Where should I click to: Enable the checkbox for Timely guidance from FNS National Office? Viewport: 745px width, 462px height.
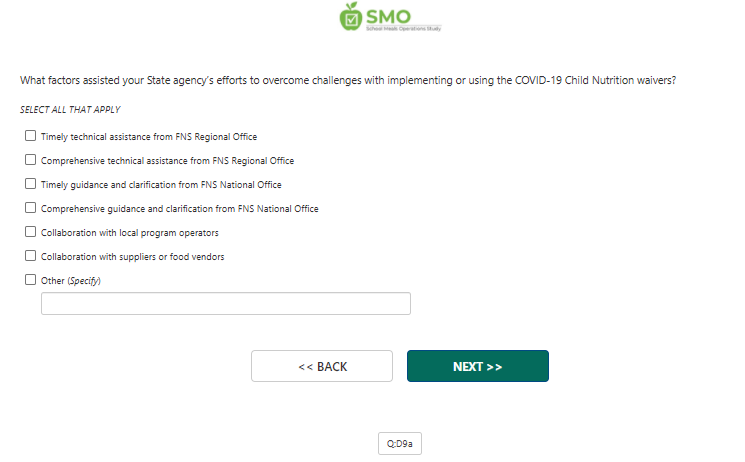click(30, 183)
